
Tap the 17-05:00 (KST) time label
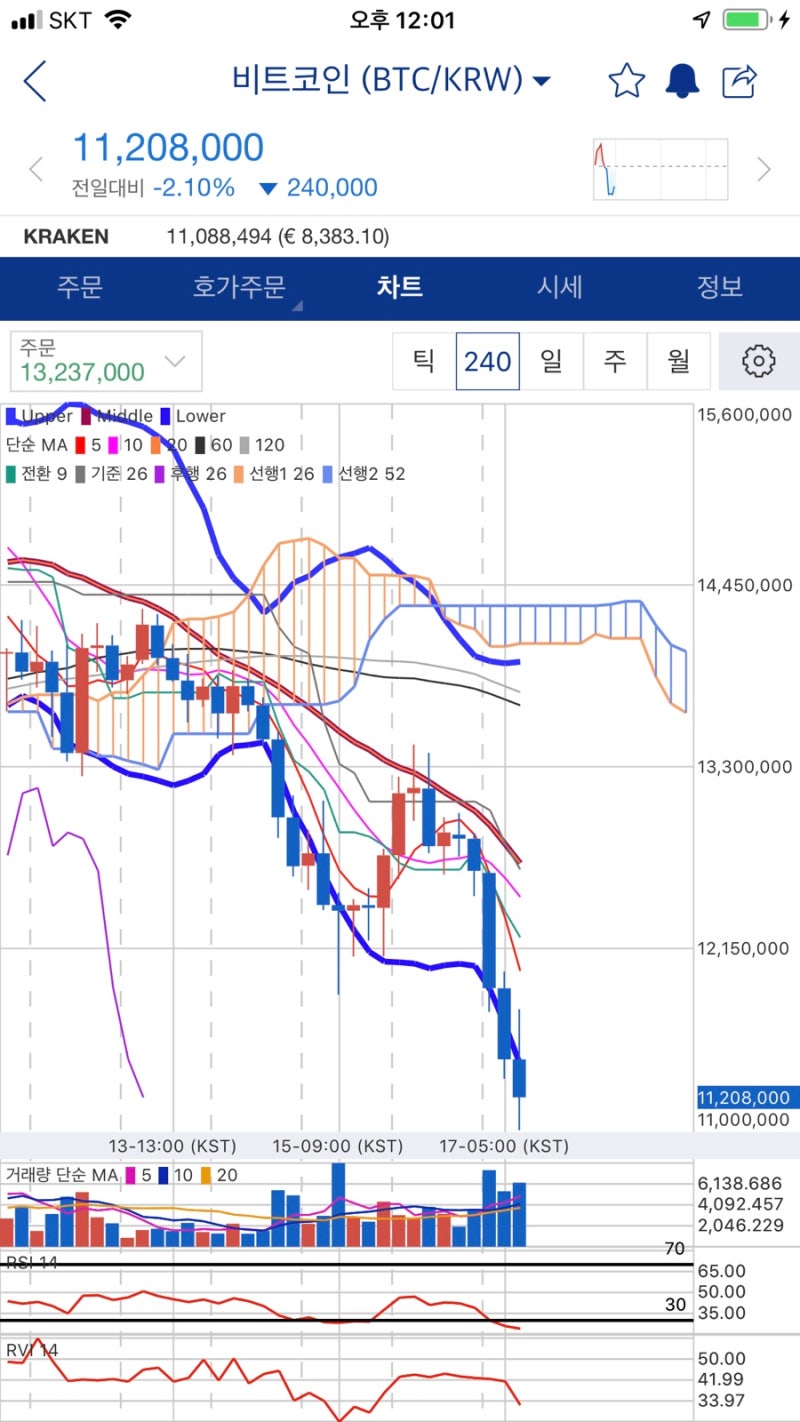tap(503, 1146)
